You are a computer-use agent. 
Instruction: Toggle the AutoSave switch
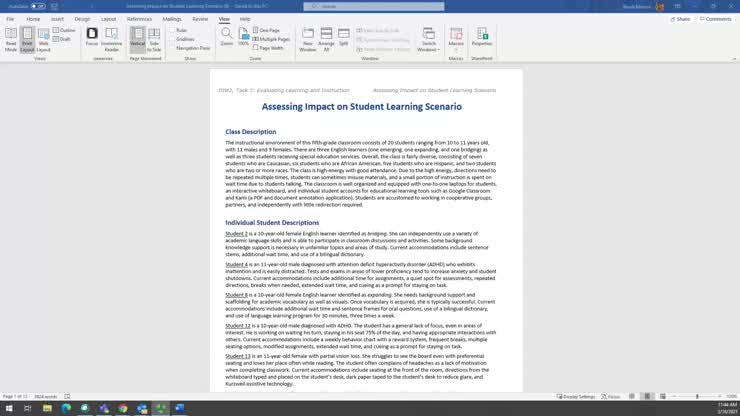click(35, 6)
